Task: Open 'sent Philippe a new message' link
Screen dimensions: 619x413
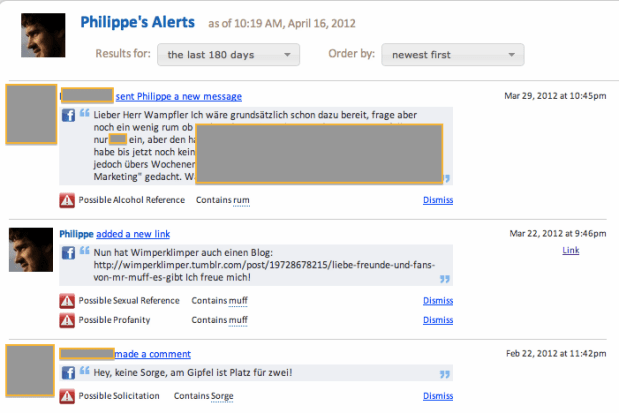Action: [179, 96]
